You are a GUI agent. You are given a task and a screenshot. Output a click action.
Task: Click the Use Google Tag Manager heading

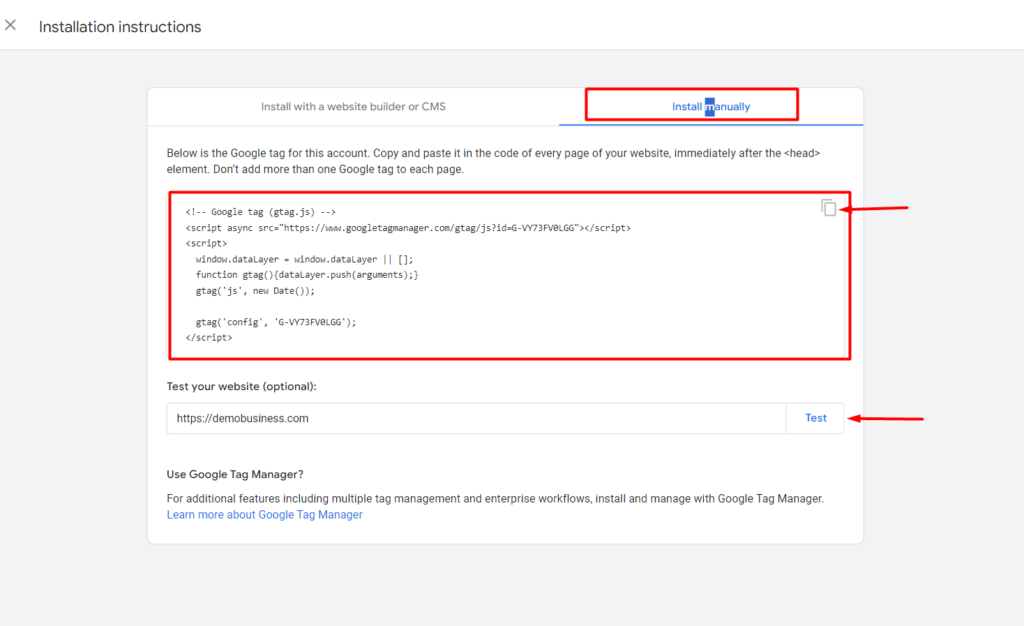(234, 474)
